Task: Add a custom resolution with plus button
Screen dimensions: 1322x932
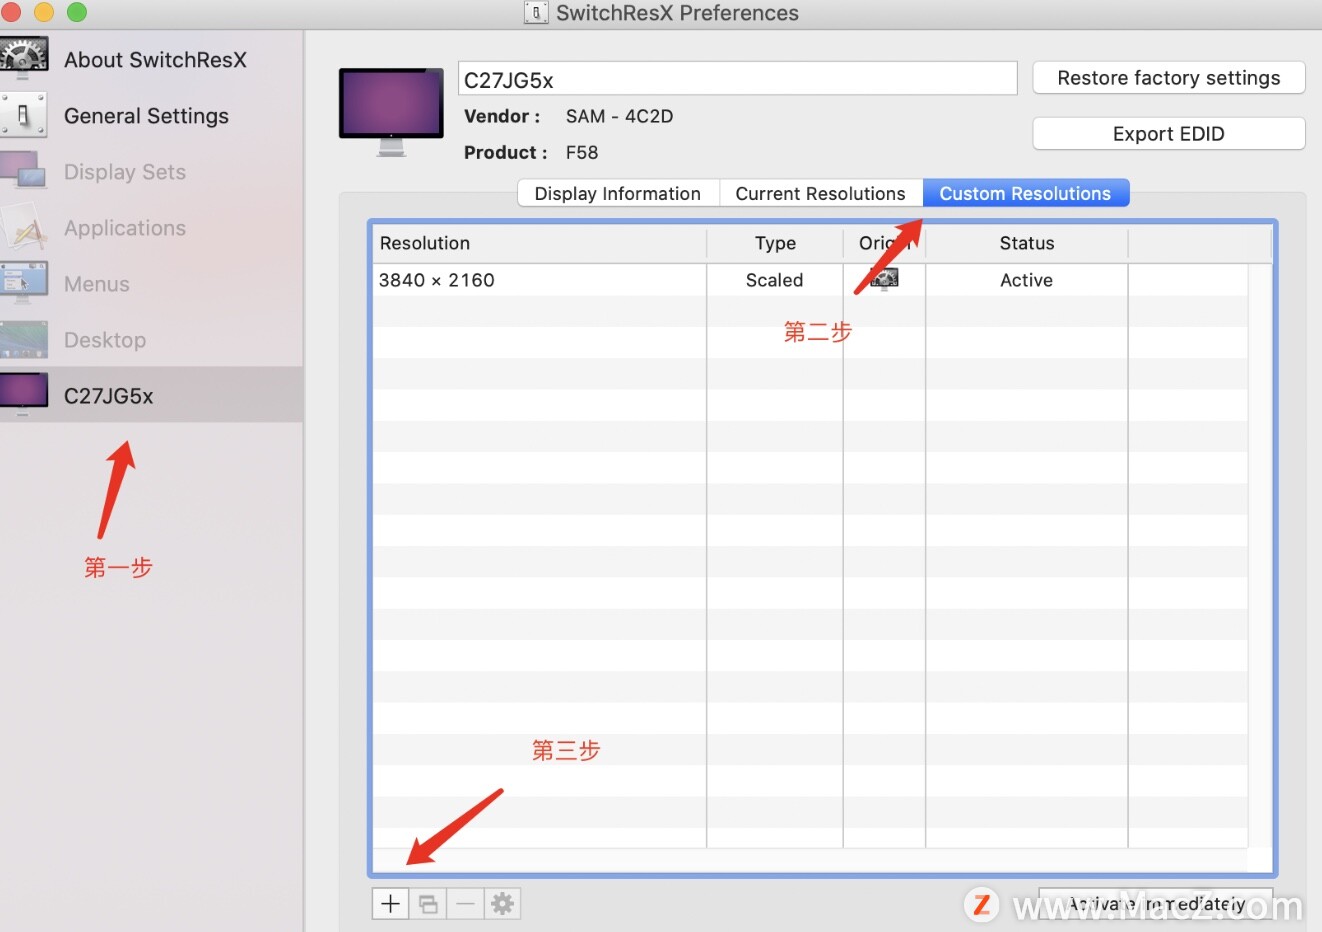Action: [x=390, y=904]
